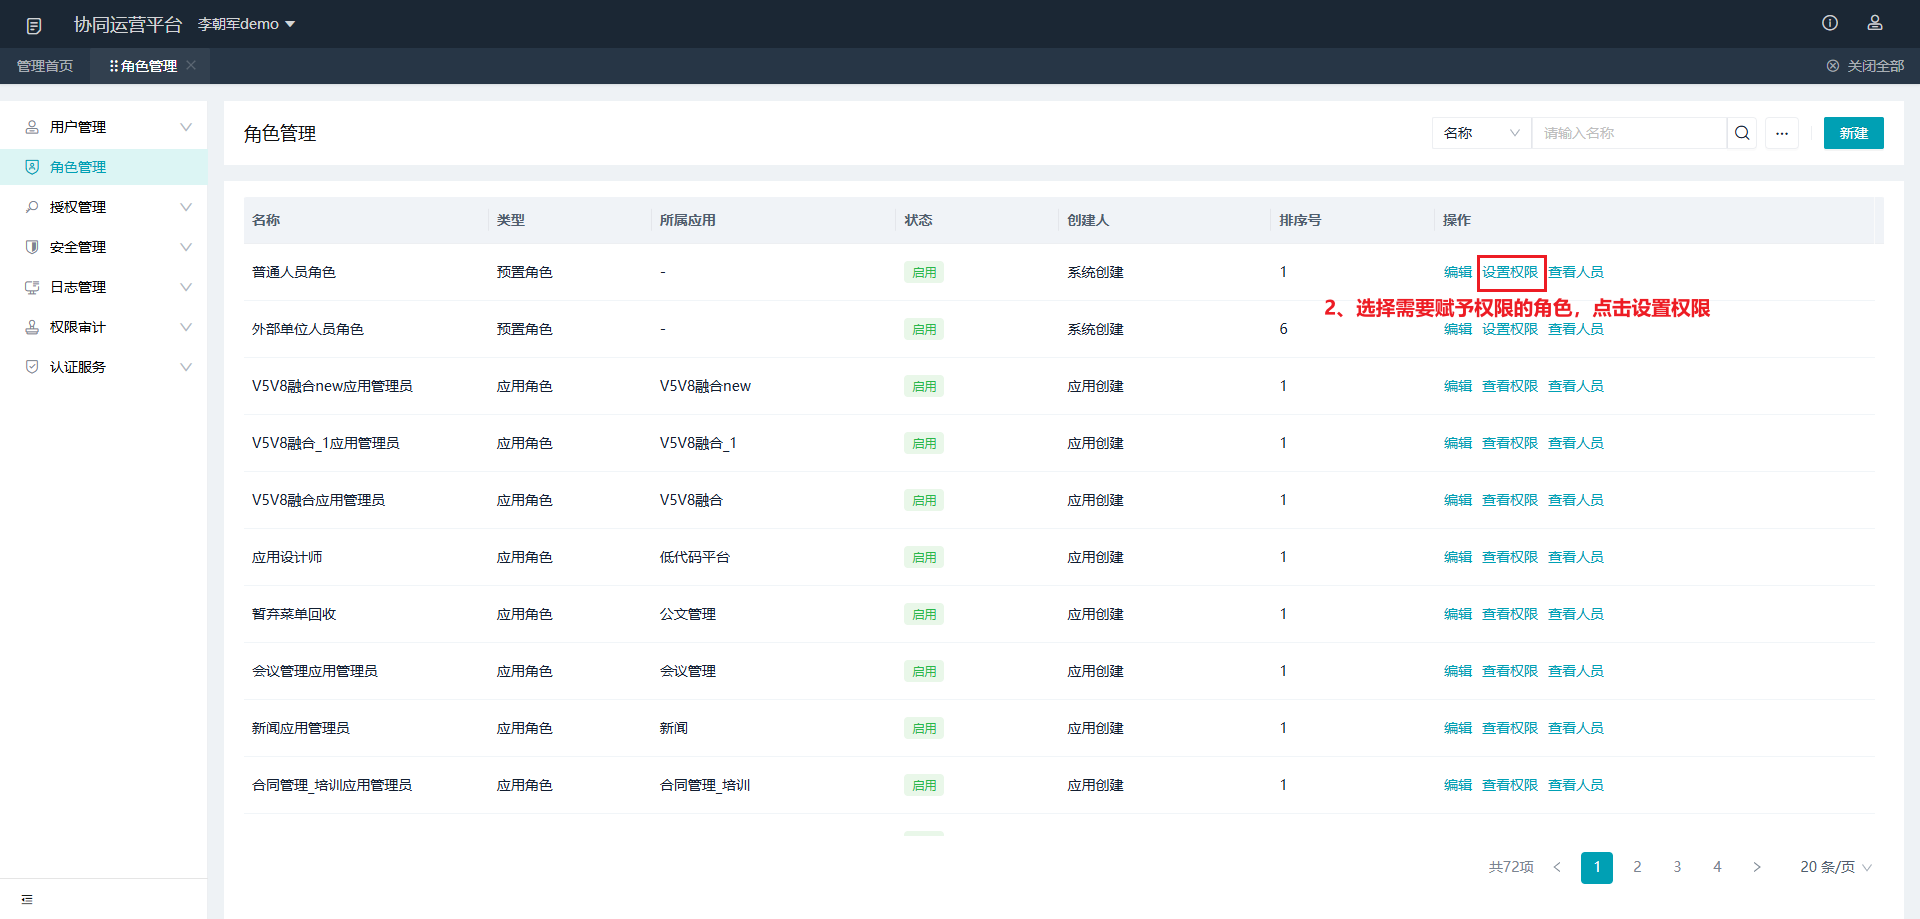The image size is (1920, 919).
Task: Switch to the 管理首页 tab
Action: click(x=45, y=66)
